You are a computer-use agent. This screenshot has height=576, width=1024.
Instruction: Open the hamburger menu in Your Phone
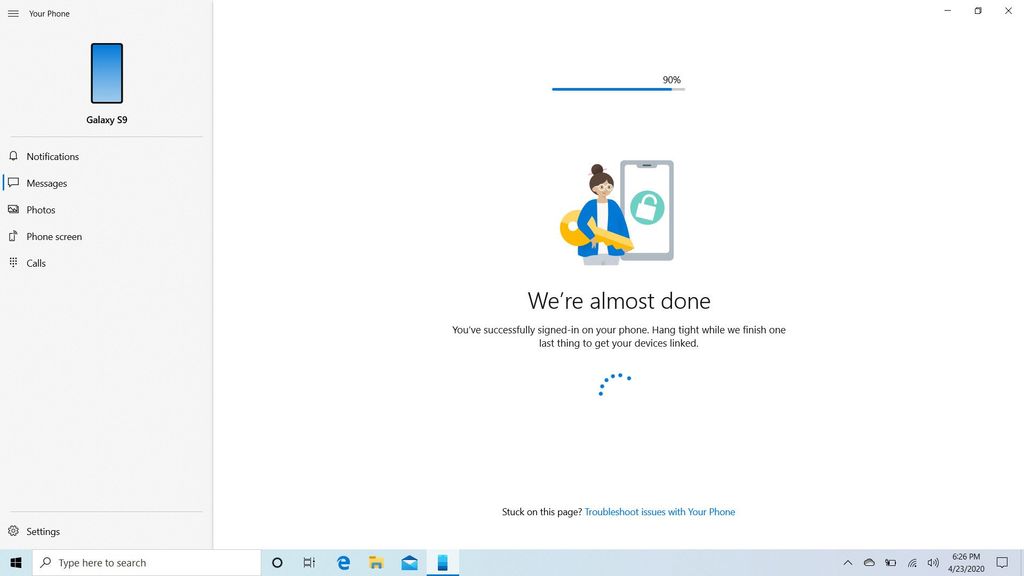pos(13,13)
